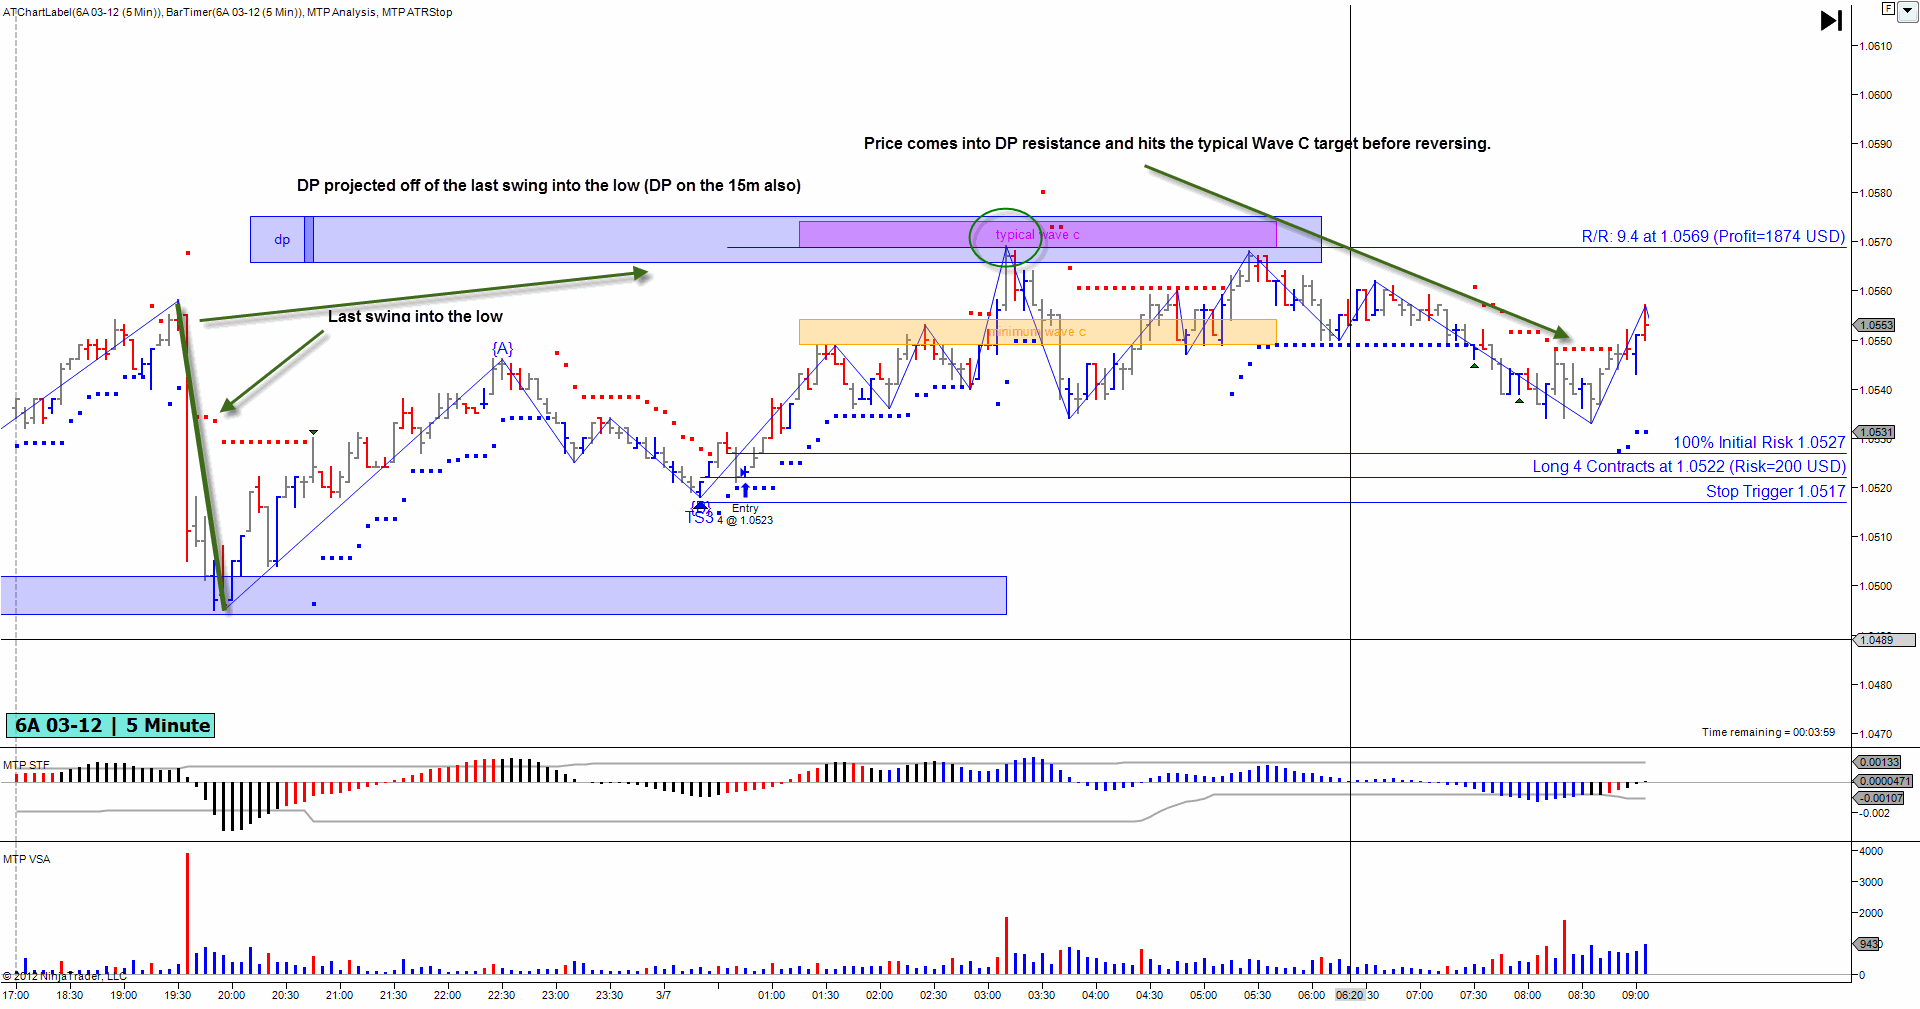
Task: Click the '4 @ 1.0523' entry fill text
Action: click(x=745, y=520)
